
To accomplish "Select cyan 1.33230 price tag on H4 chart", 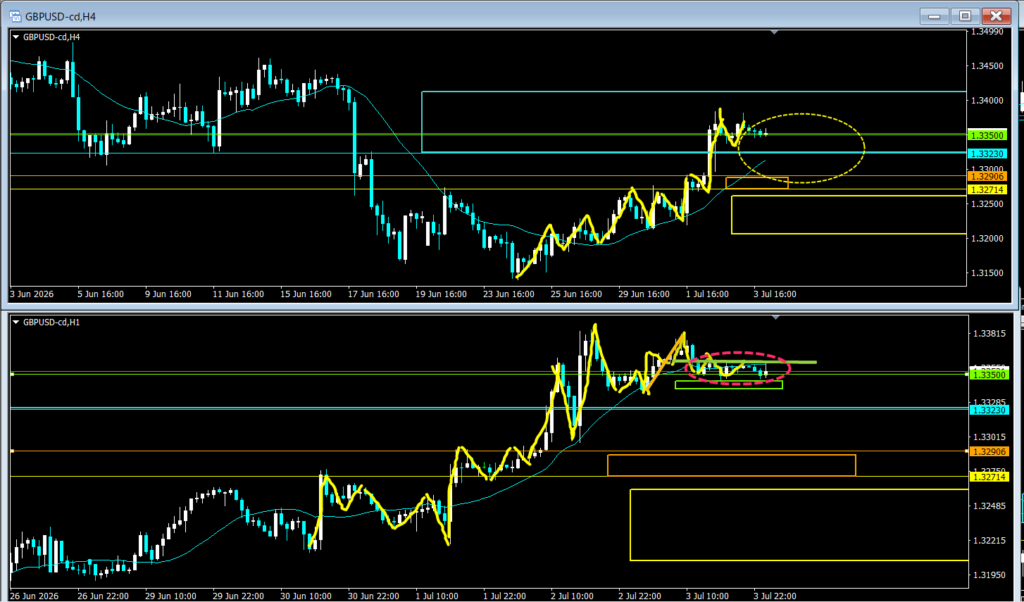I will tap(988, 153).
